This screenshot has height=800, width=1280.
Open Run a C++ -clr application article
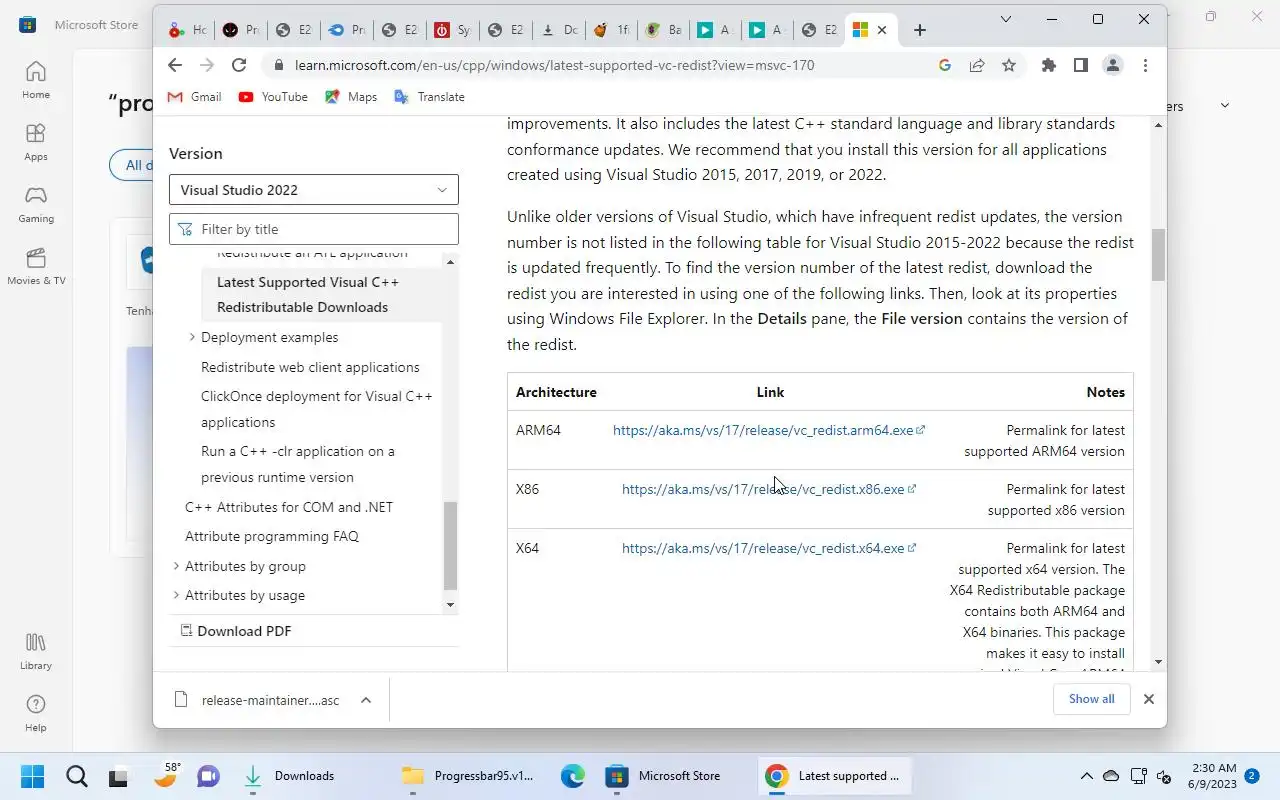point(298,464)
